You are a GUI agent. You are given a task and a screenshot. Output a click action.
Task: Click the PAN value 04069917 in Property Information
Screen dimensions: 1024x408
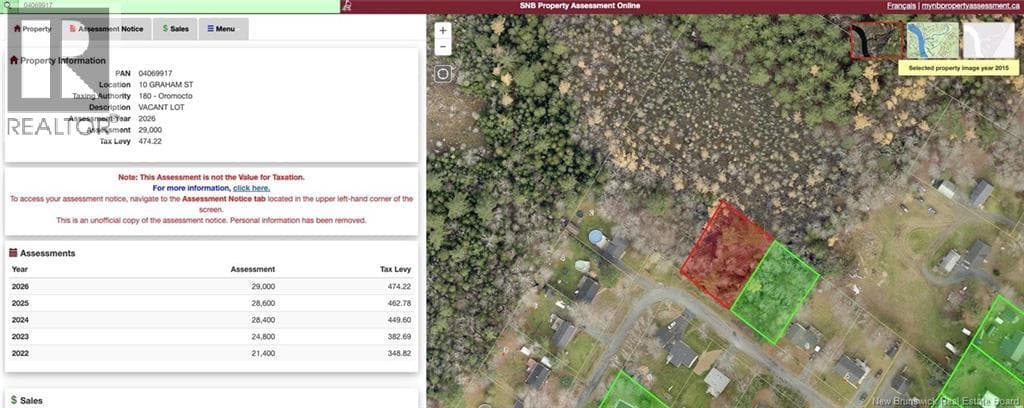[155, 74]
